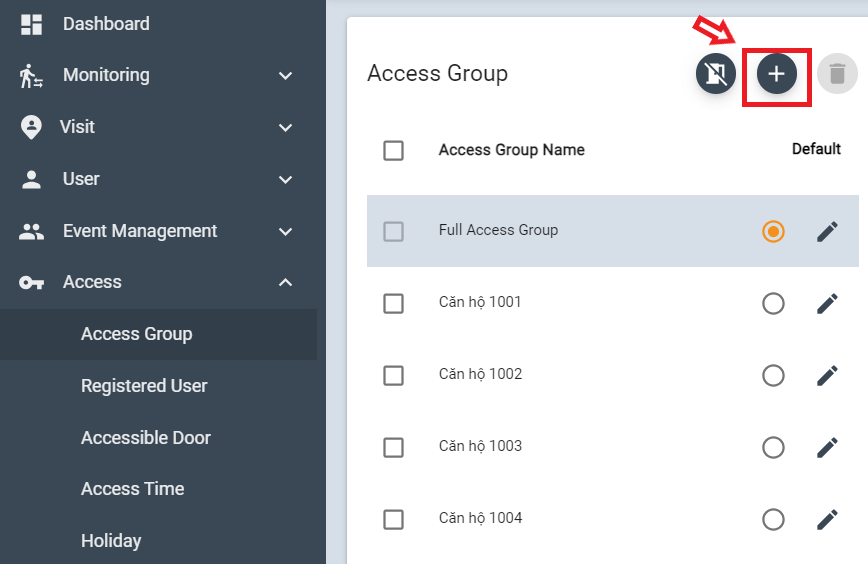Click pencil icon for Căn hộ 1001

click(827, 303)
